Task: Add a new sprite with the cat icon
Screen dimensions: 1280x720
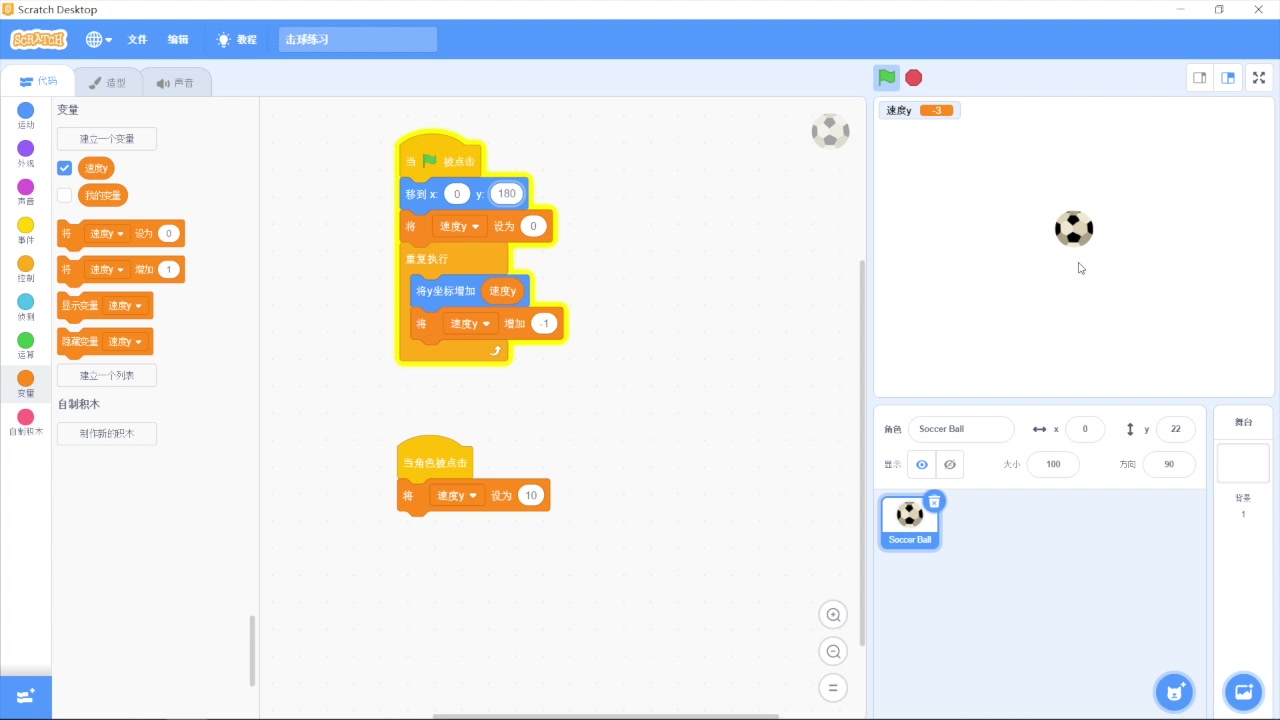Action: pyautogui.click(x=1174, y=691)
